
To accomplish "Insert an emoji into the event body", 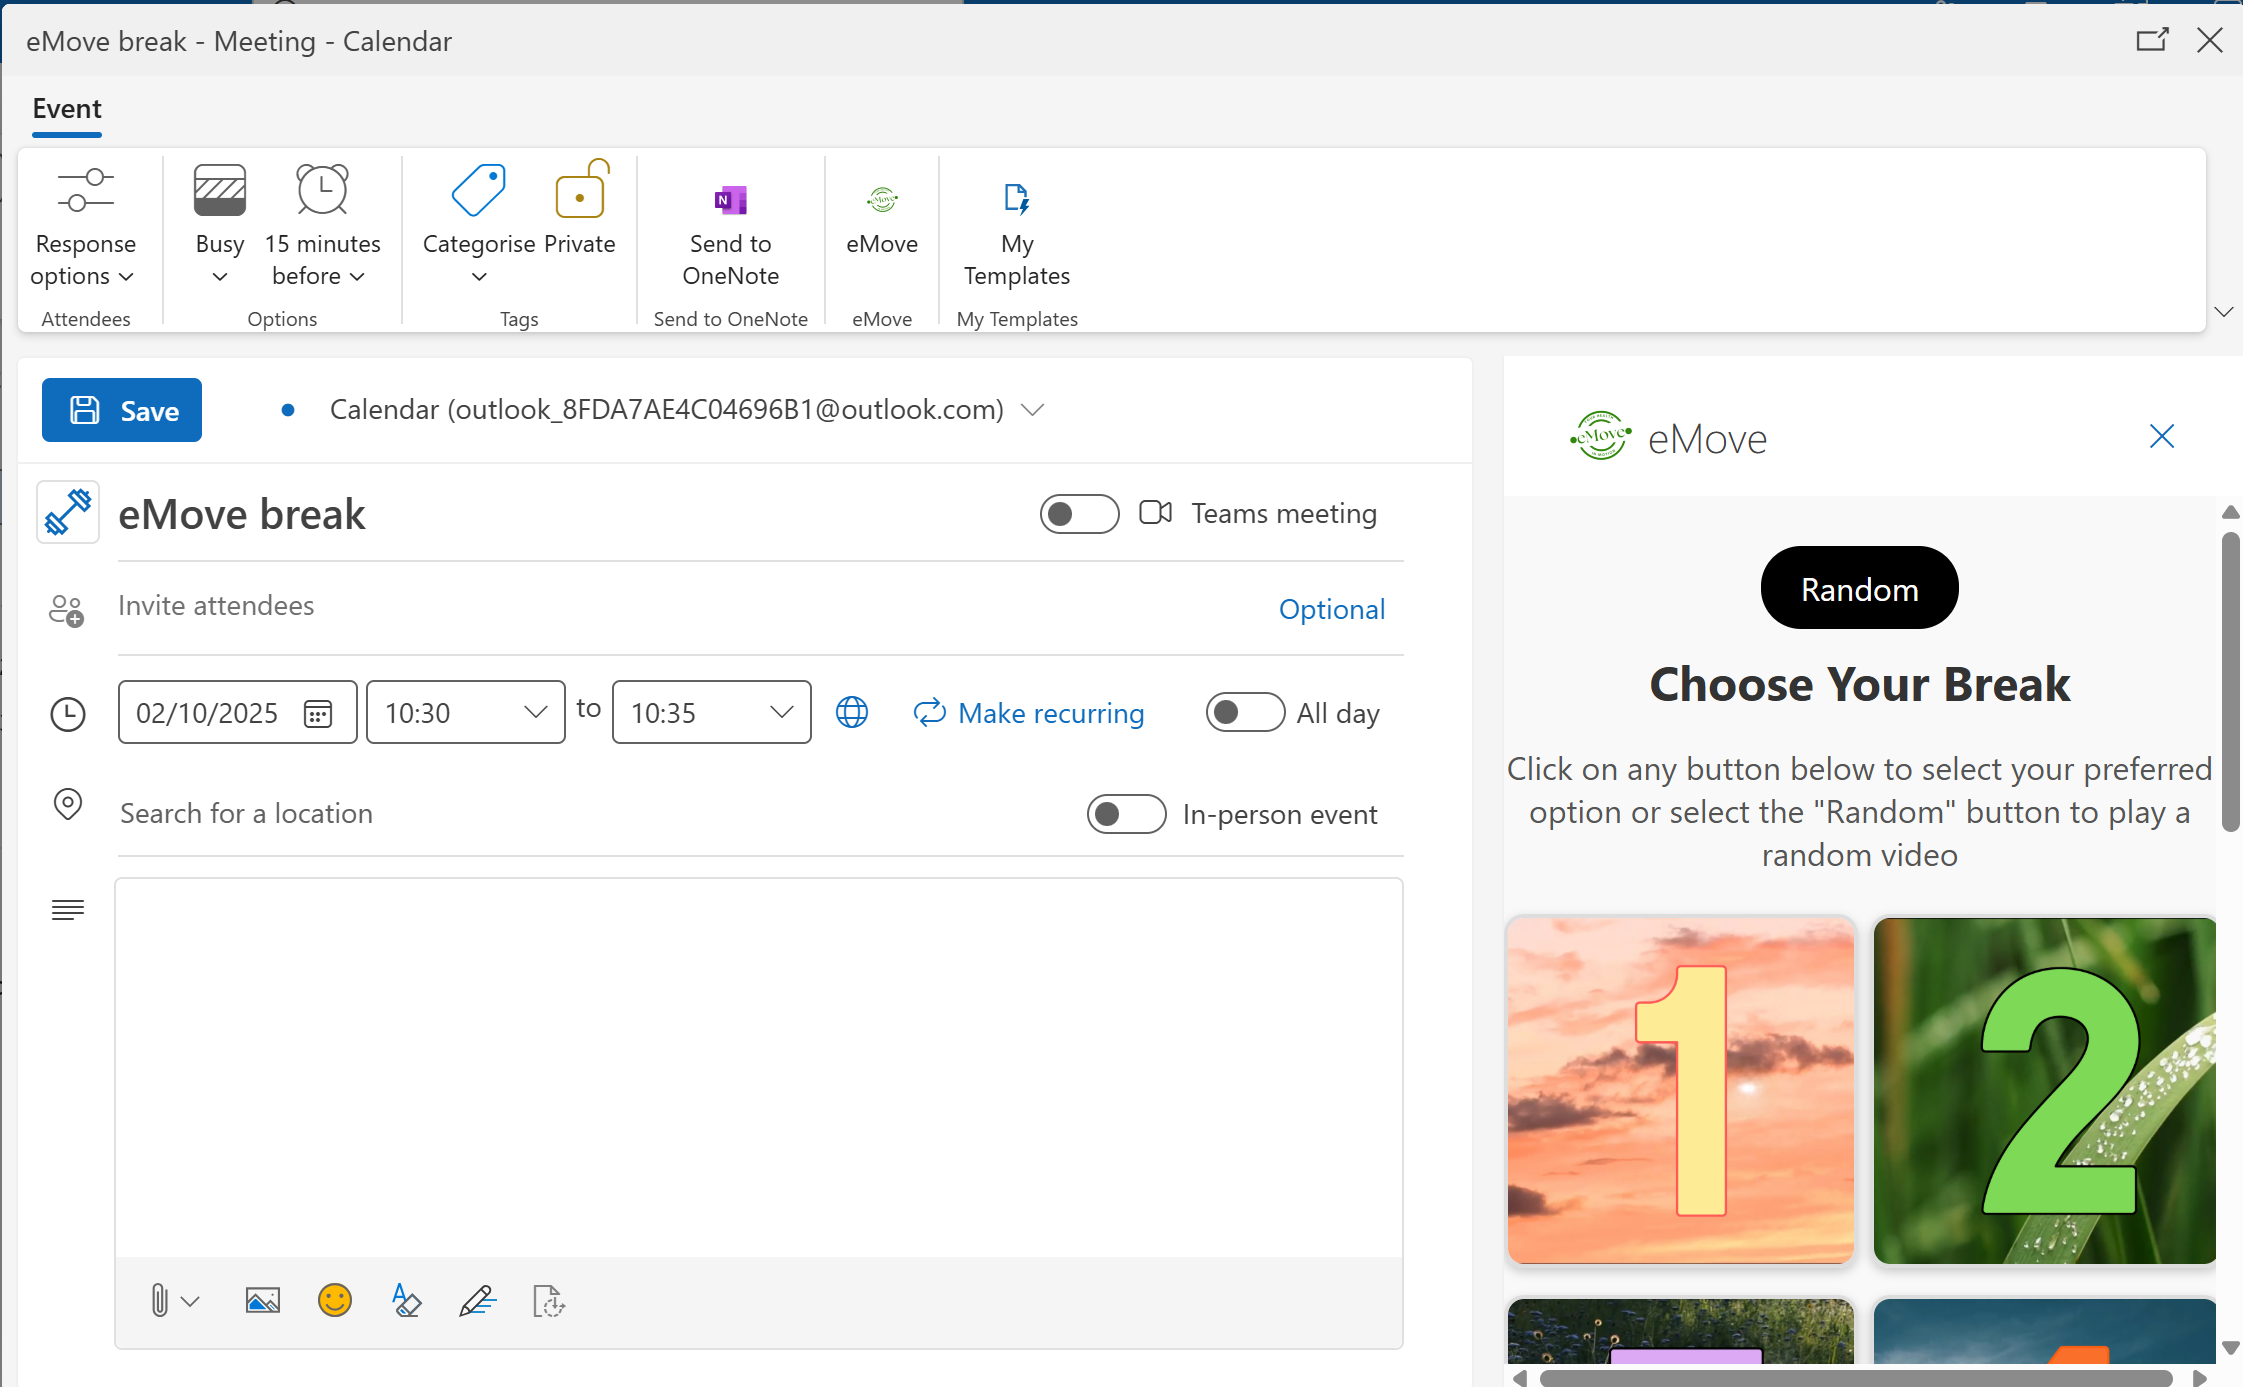I will coord(334,1300).
